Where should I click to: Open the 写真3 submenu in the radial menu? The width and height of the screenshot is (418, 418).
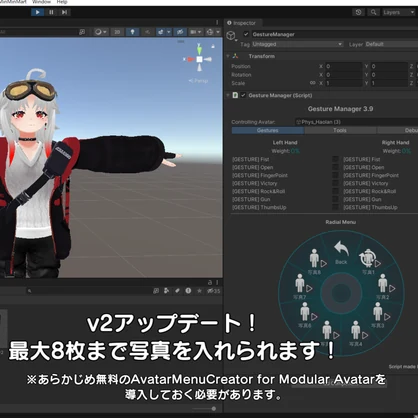click(379, 315)
